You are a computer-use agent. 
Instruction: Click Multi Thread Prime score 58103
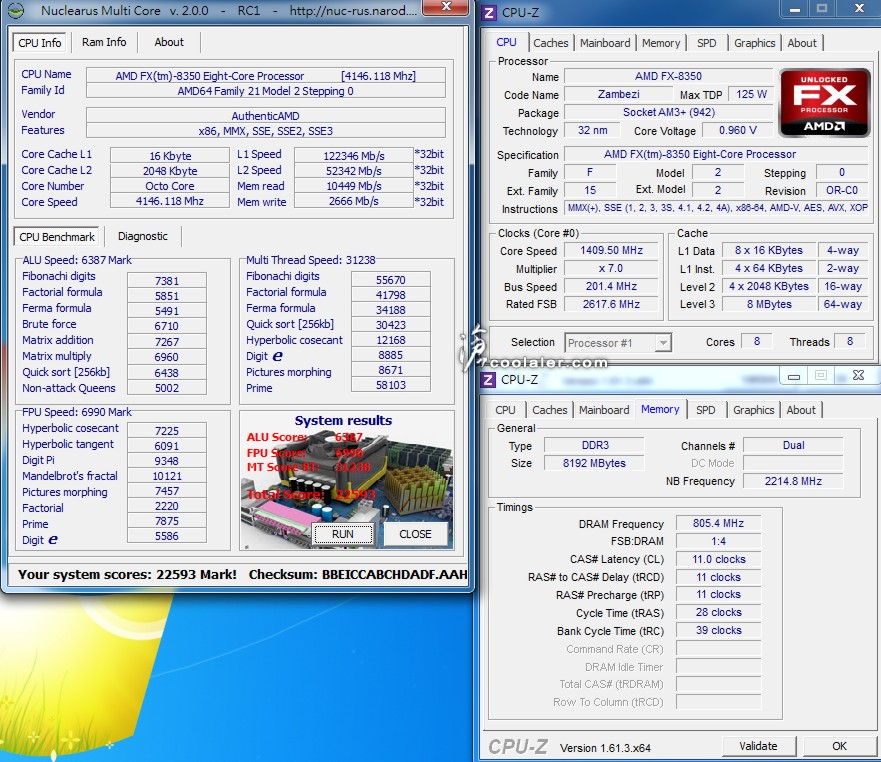coord(390,385)
